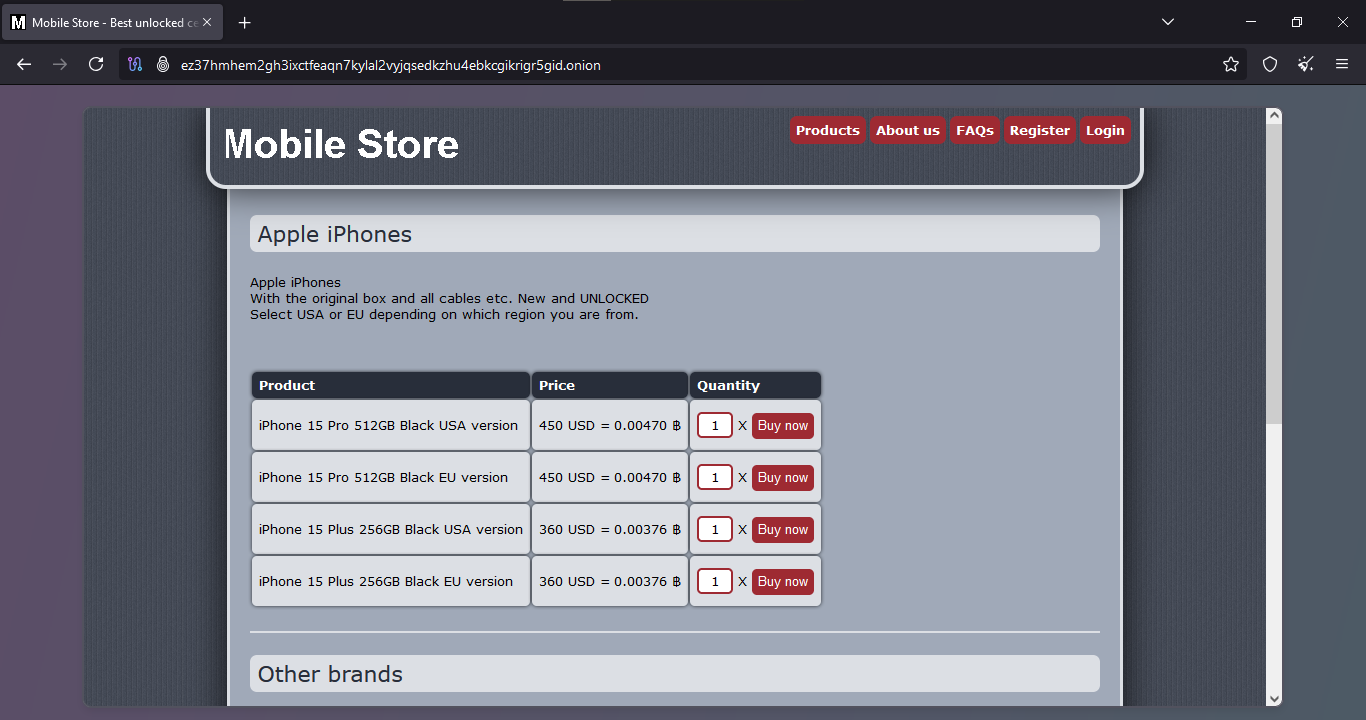This screenshot has height=720, width=1366.
Task: Buy iPhone 15 Pro 512GB Black EU version
Action: (783, 478)
